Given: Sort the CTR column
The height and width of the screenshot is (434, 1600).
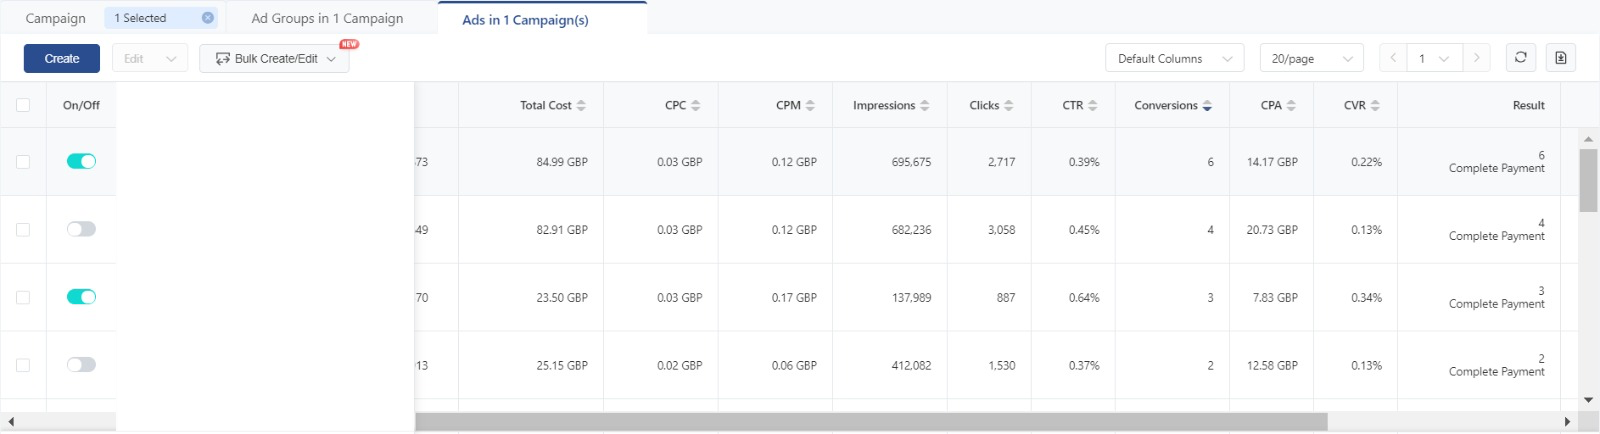Looking at the screenshot, I should pyautogui.click(x=1092, y=105).
